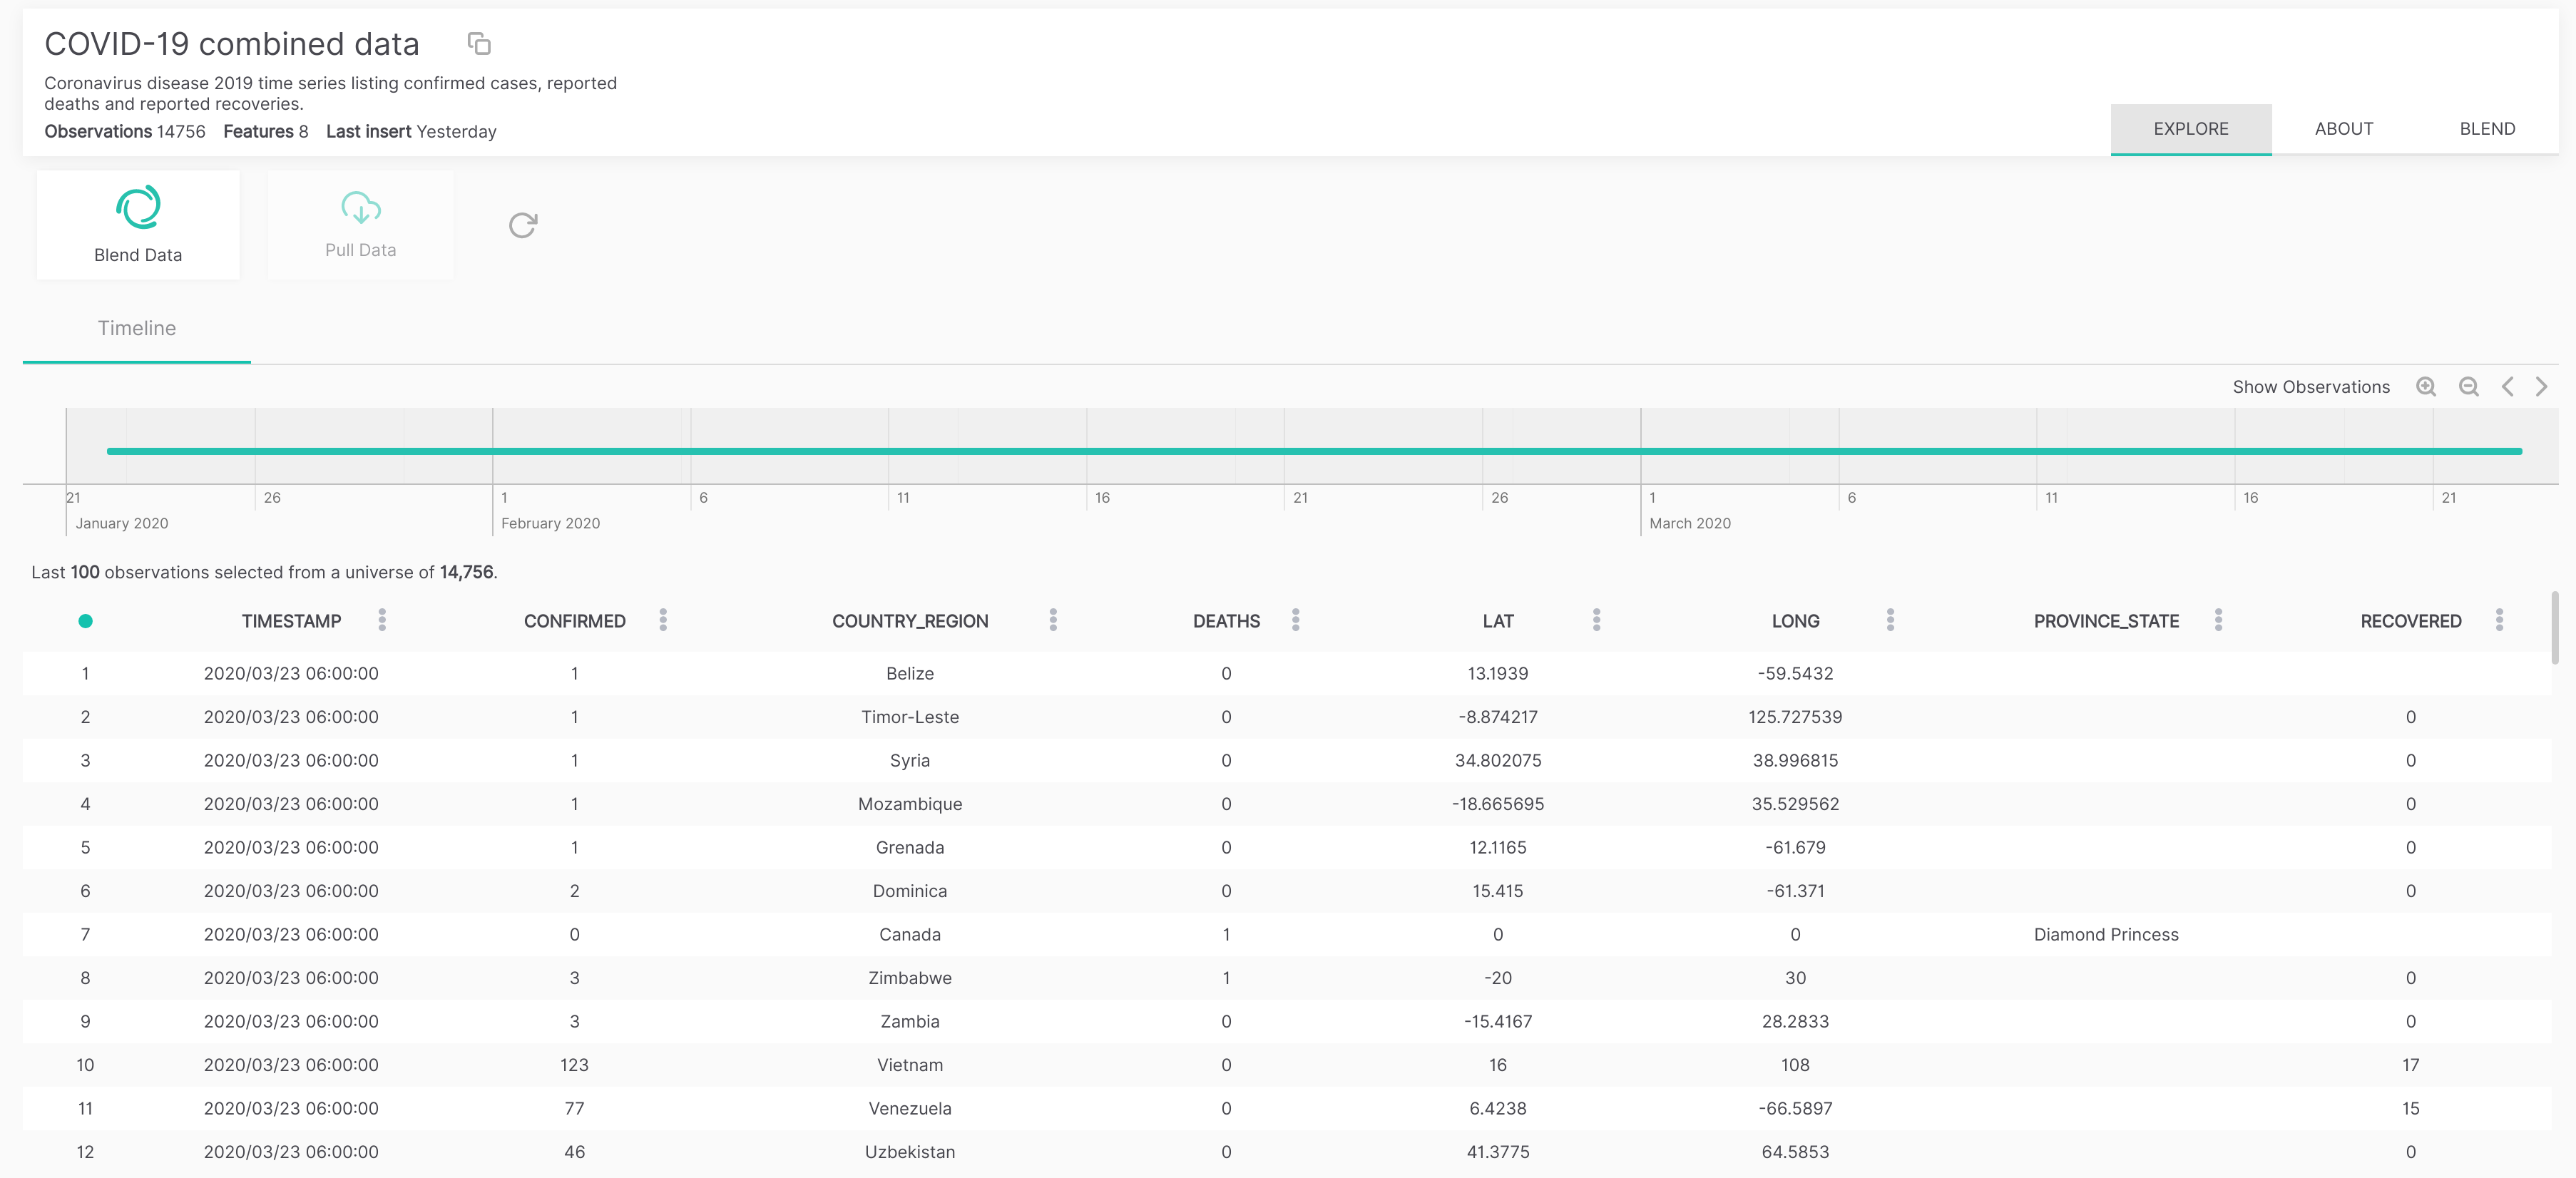Click the refresh arrow icon
This screenshot has height=1178, width=2576.
[522, 225]
